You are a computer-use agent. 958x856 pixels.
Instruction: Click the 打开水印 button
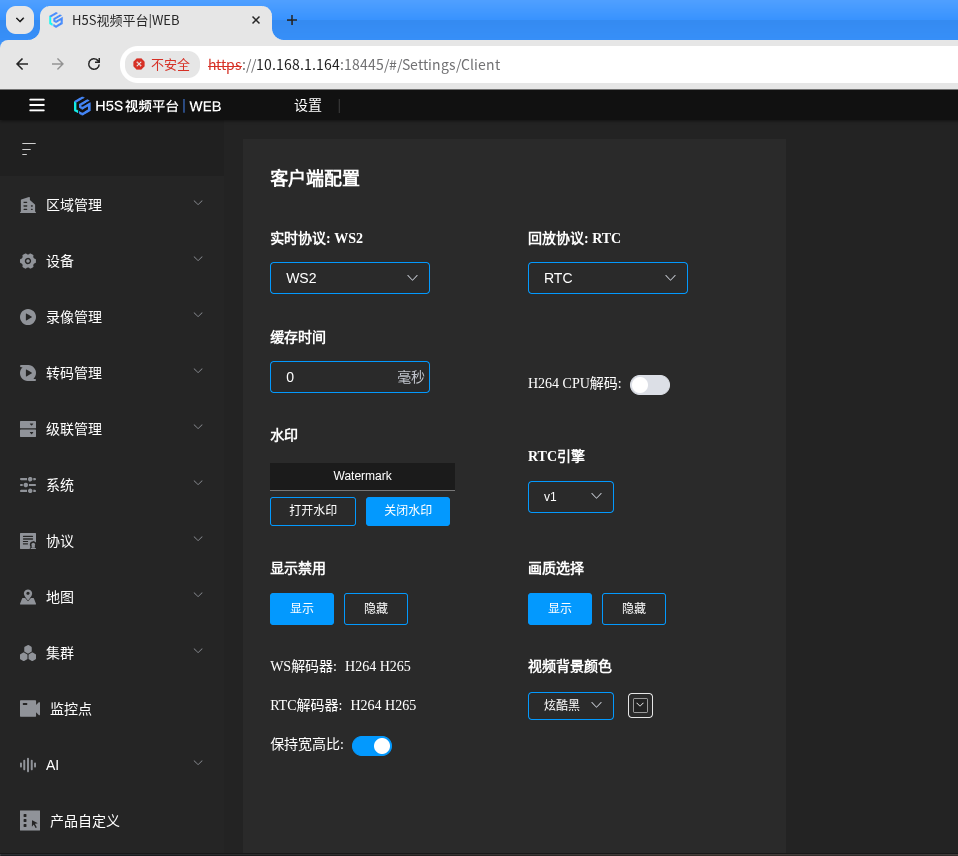(313, 511)
